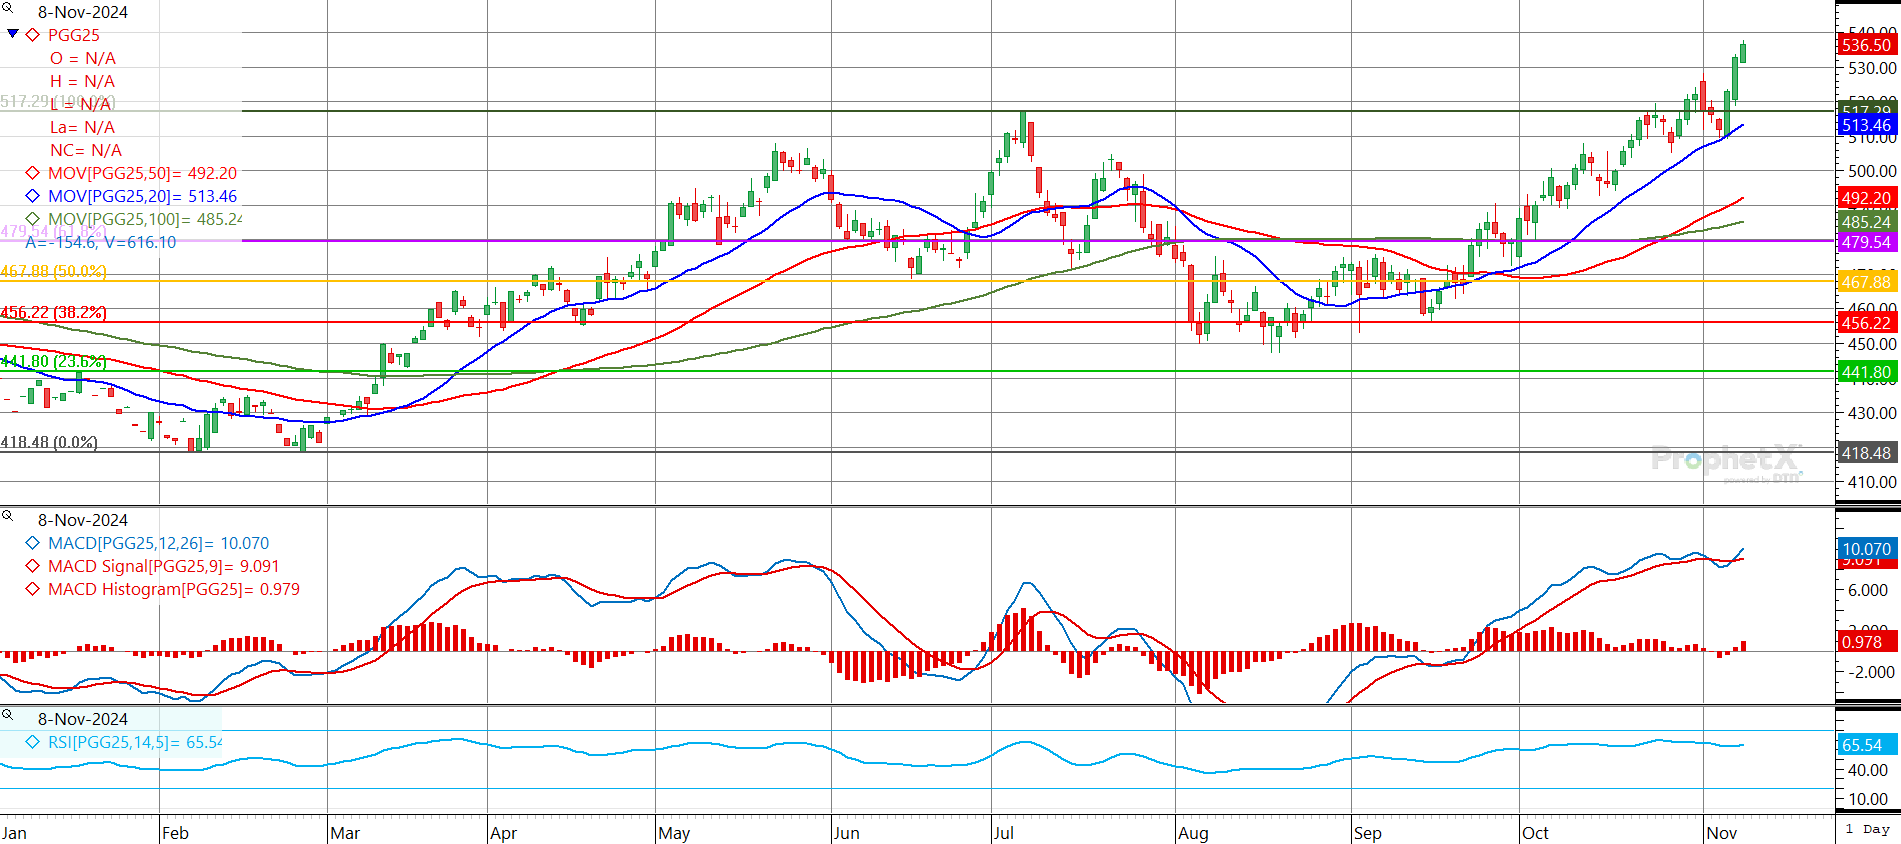The height and width of the screenshot is (844, 1901).
Task: Click the 441.80 (23.6%) Fibonacci label
Action: click(54, 362)
